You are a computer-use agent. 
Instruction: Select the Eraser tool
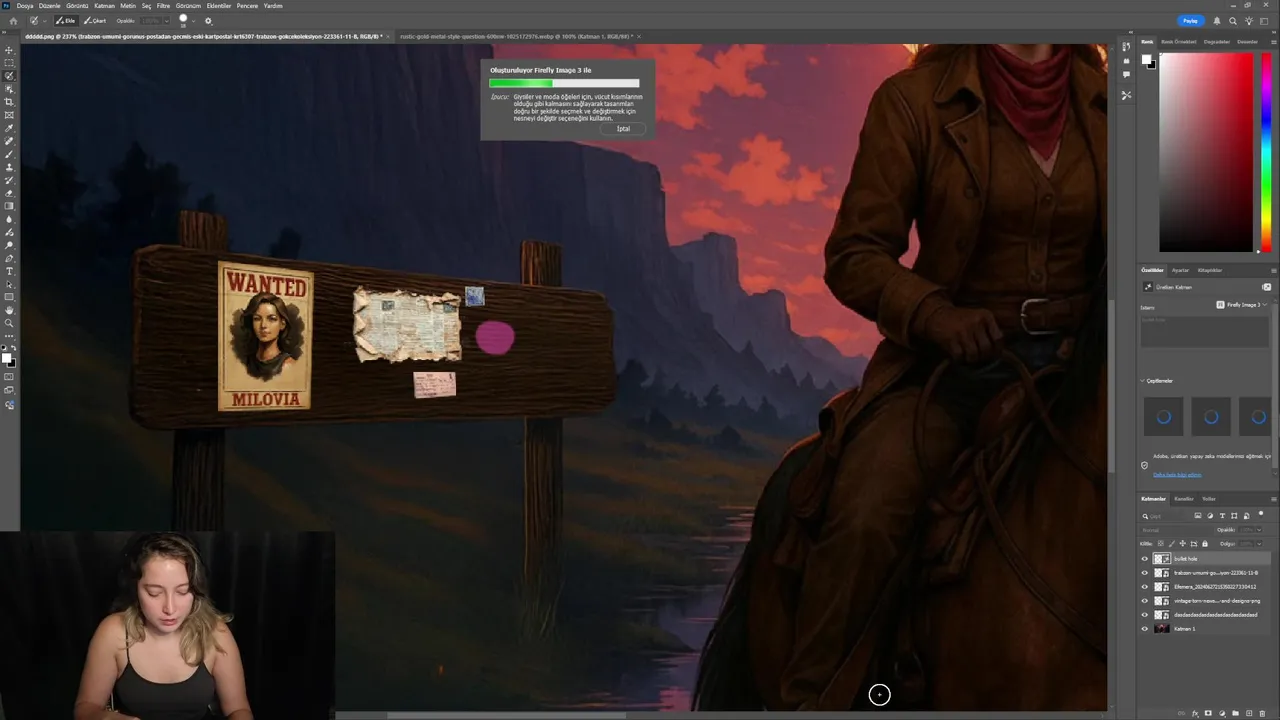click(x=9, y=193)
